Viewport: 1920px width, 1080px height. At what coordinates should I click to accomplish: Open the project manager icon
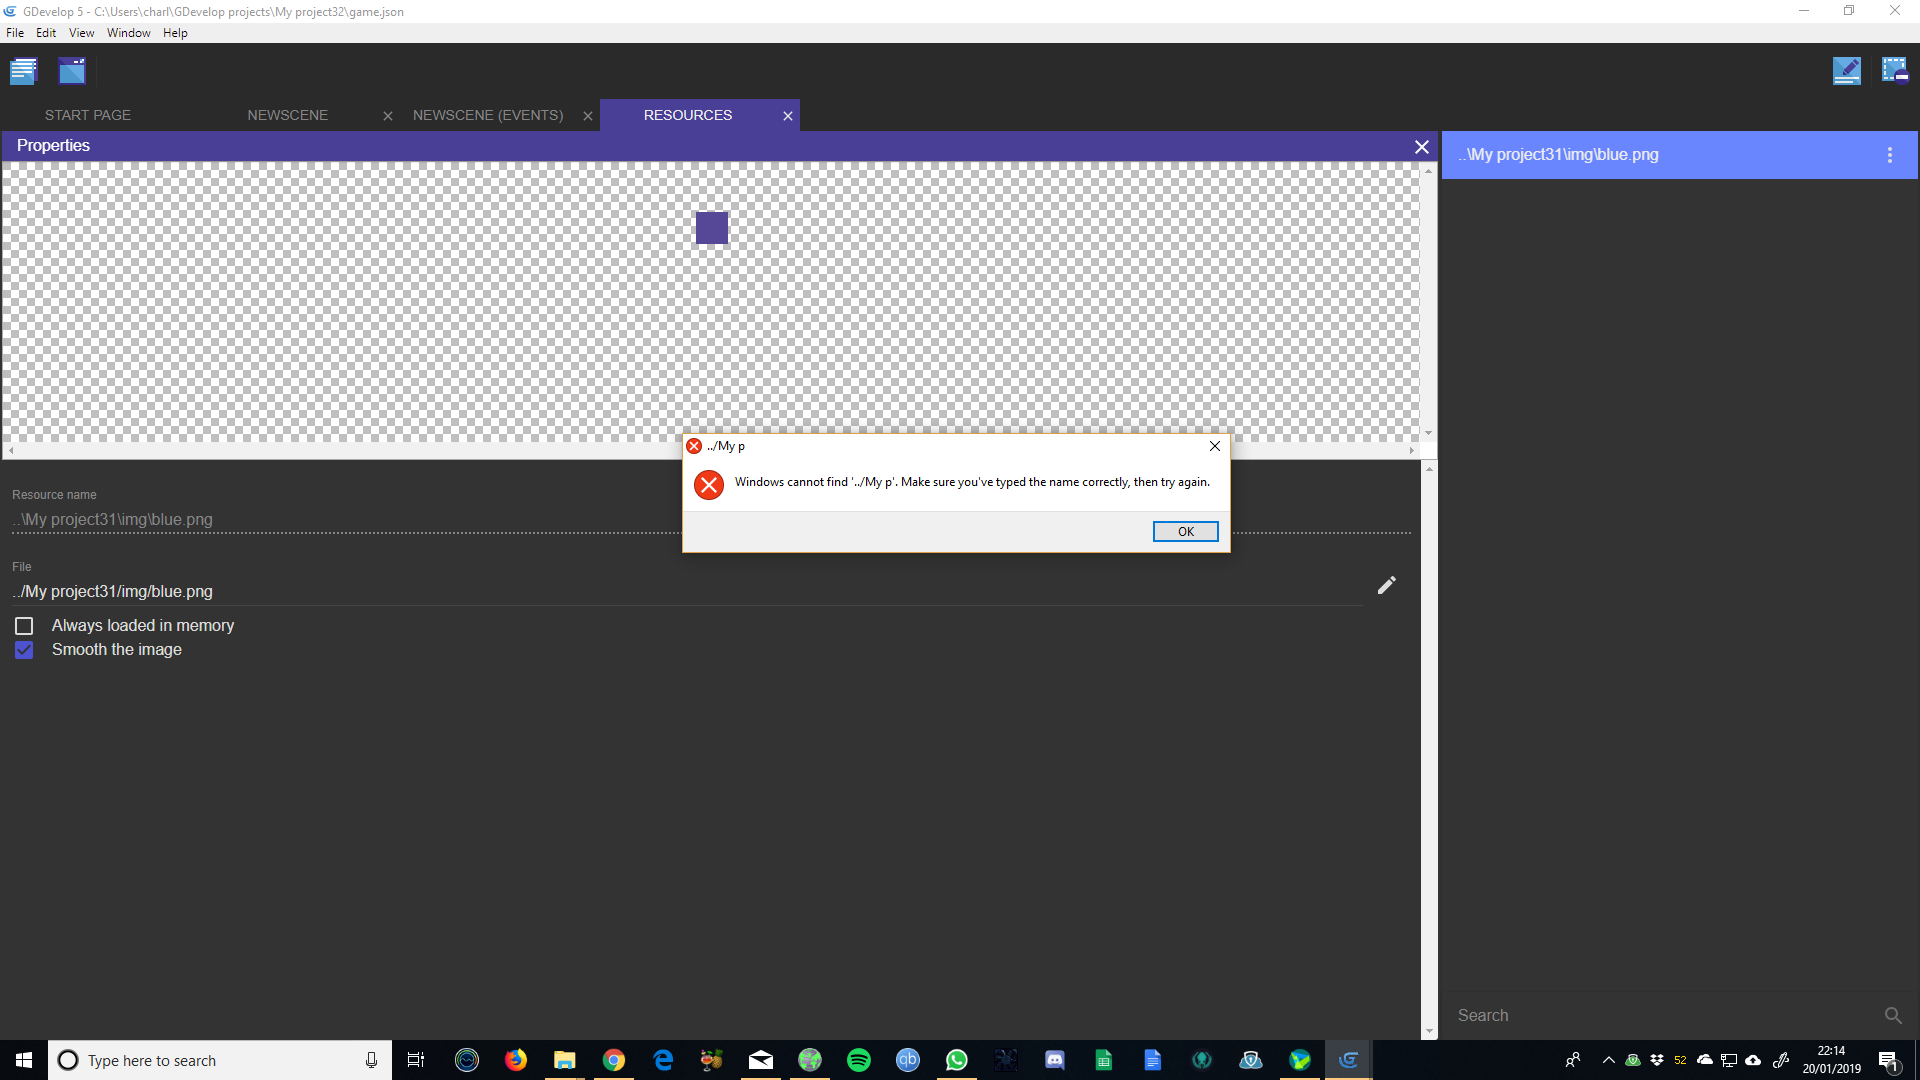23,71
